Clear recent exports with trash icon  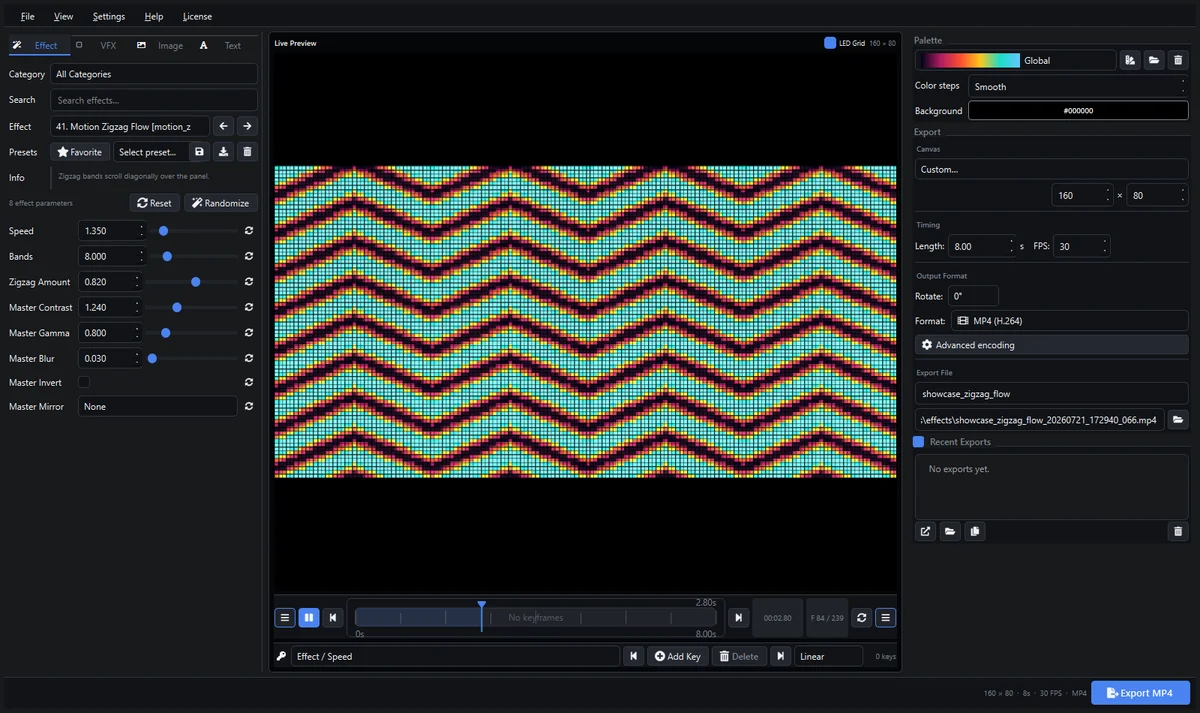click(1178, 531)
